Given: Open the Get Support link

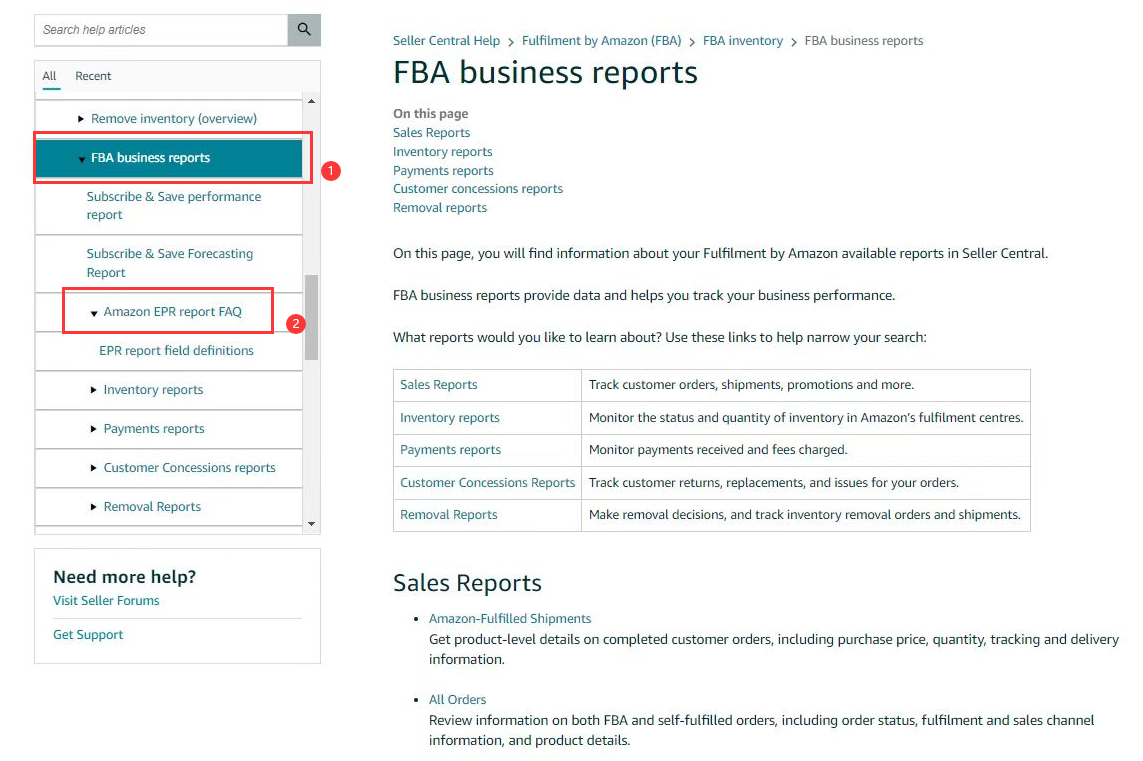Looking at the screenshot, I should coord(88,635).
